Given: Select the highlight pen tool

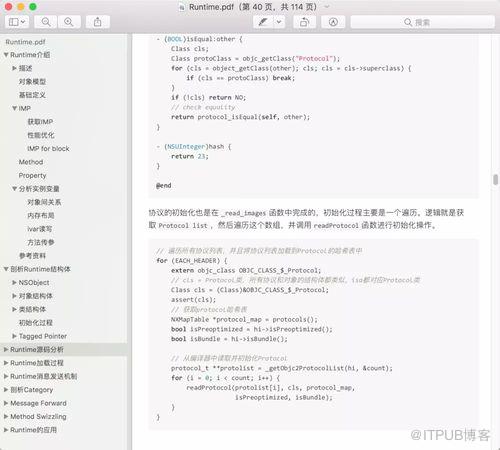Looking at the screenshot, I should [263, 22].
